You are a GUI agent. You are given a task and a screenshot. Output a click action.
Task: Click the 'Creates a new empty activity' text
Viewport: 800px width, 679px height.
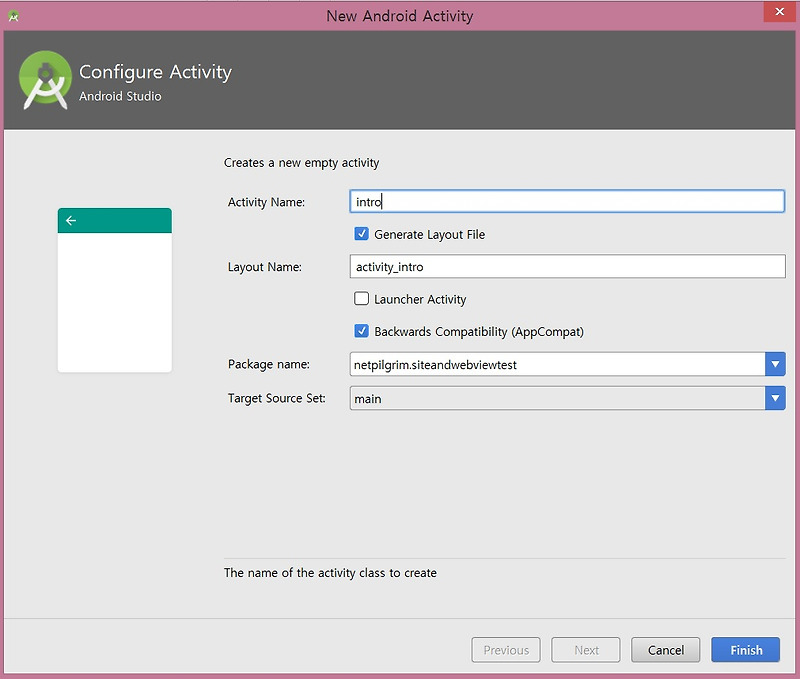click(301, 163)
